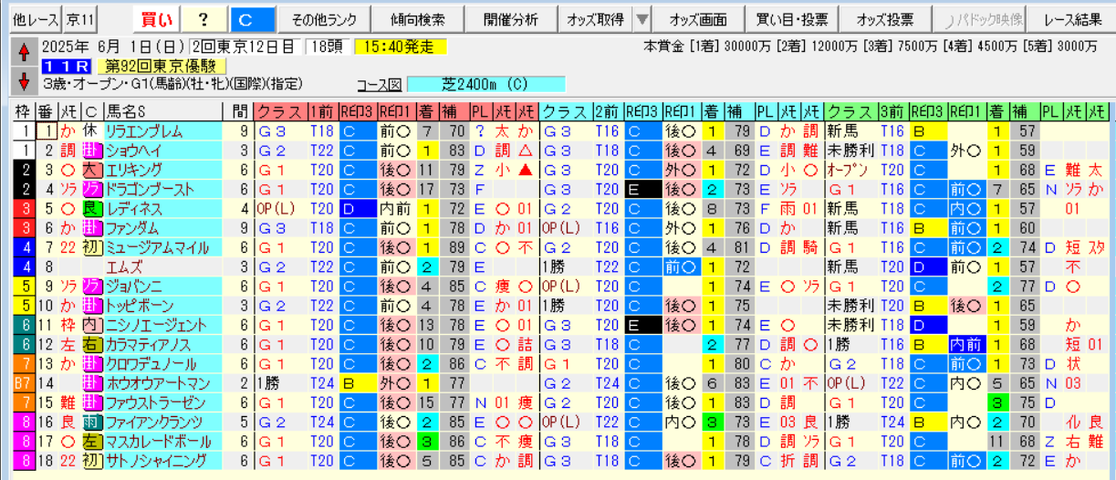
Task: Click the red down arrow race navigator
Action: click(23, 80)
